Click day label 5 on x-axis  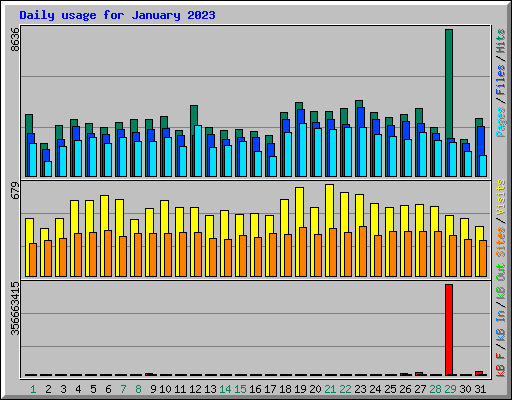pos(93,389)
